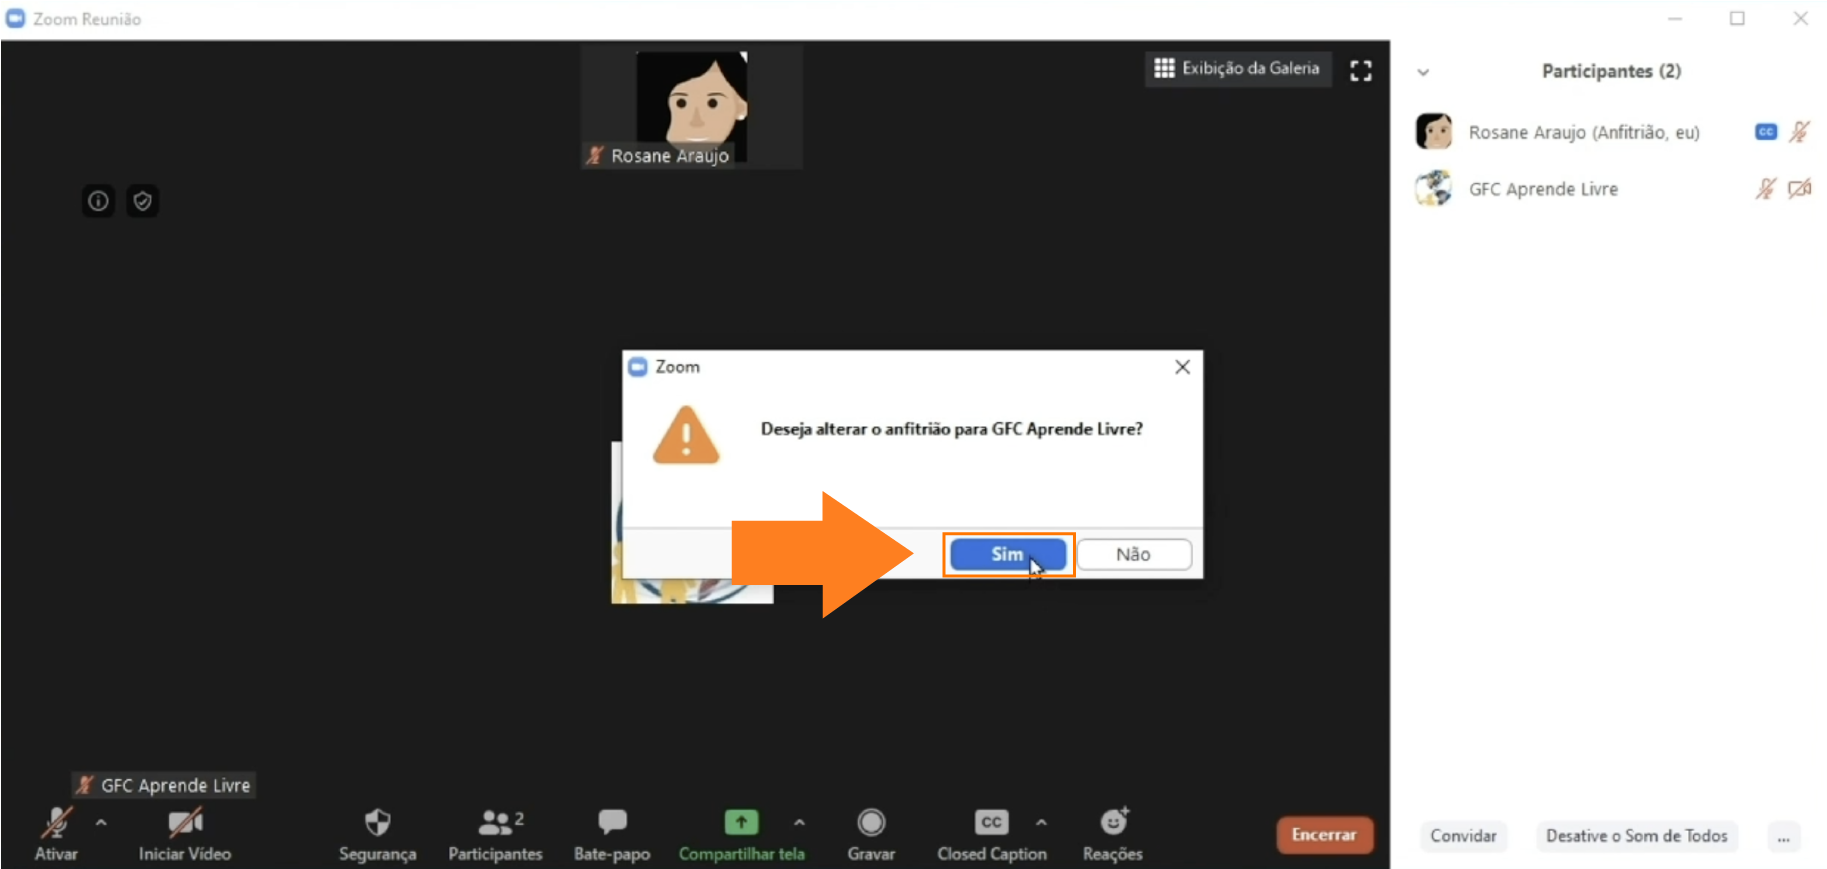Viewport: 1827px width, 869px height.
Task: Click muted mic icon beside Rosane Araujo
Action: coord(1799,132)
